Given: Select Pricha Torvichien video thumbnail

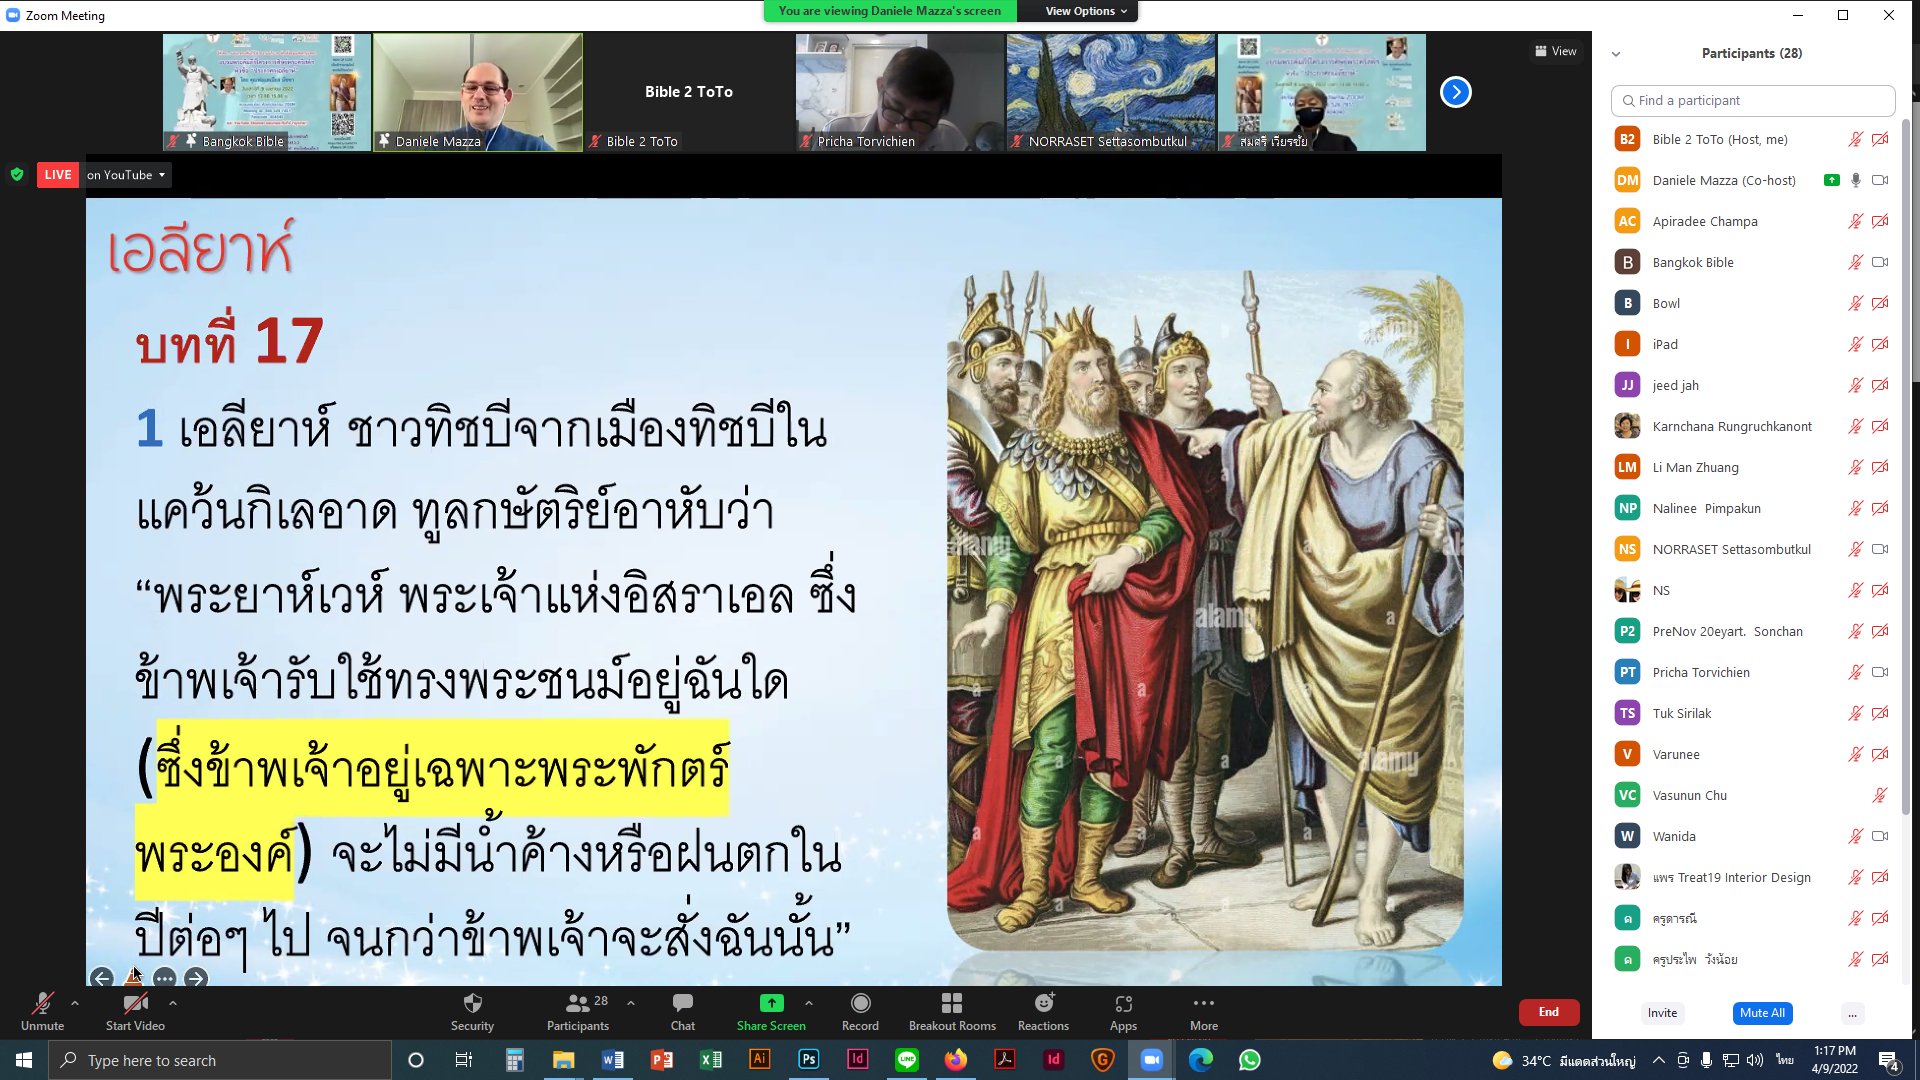Looking at the screenshot, I should [900, 92].
